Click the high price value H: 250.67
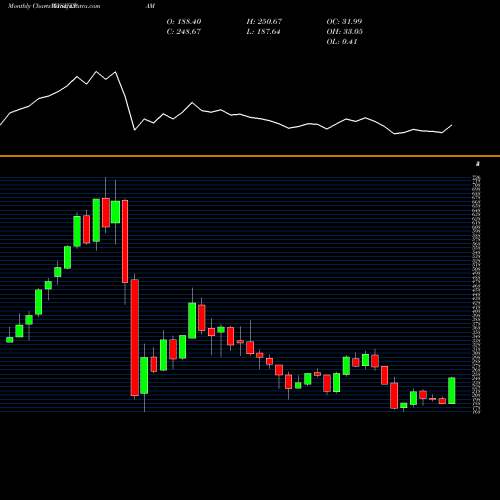This screenshot has width=500, height=500. tap(264, 22)
